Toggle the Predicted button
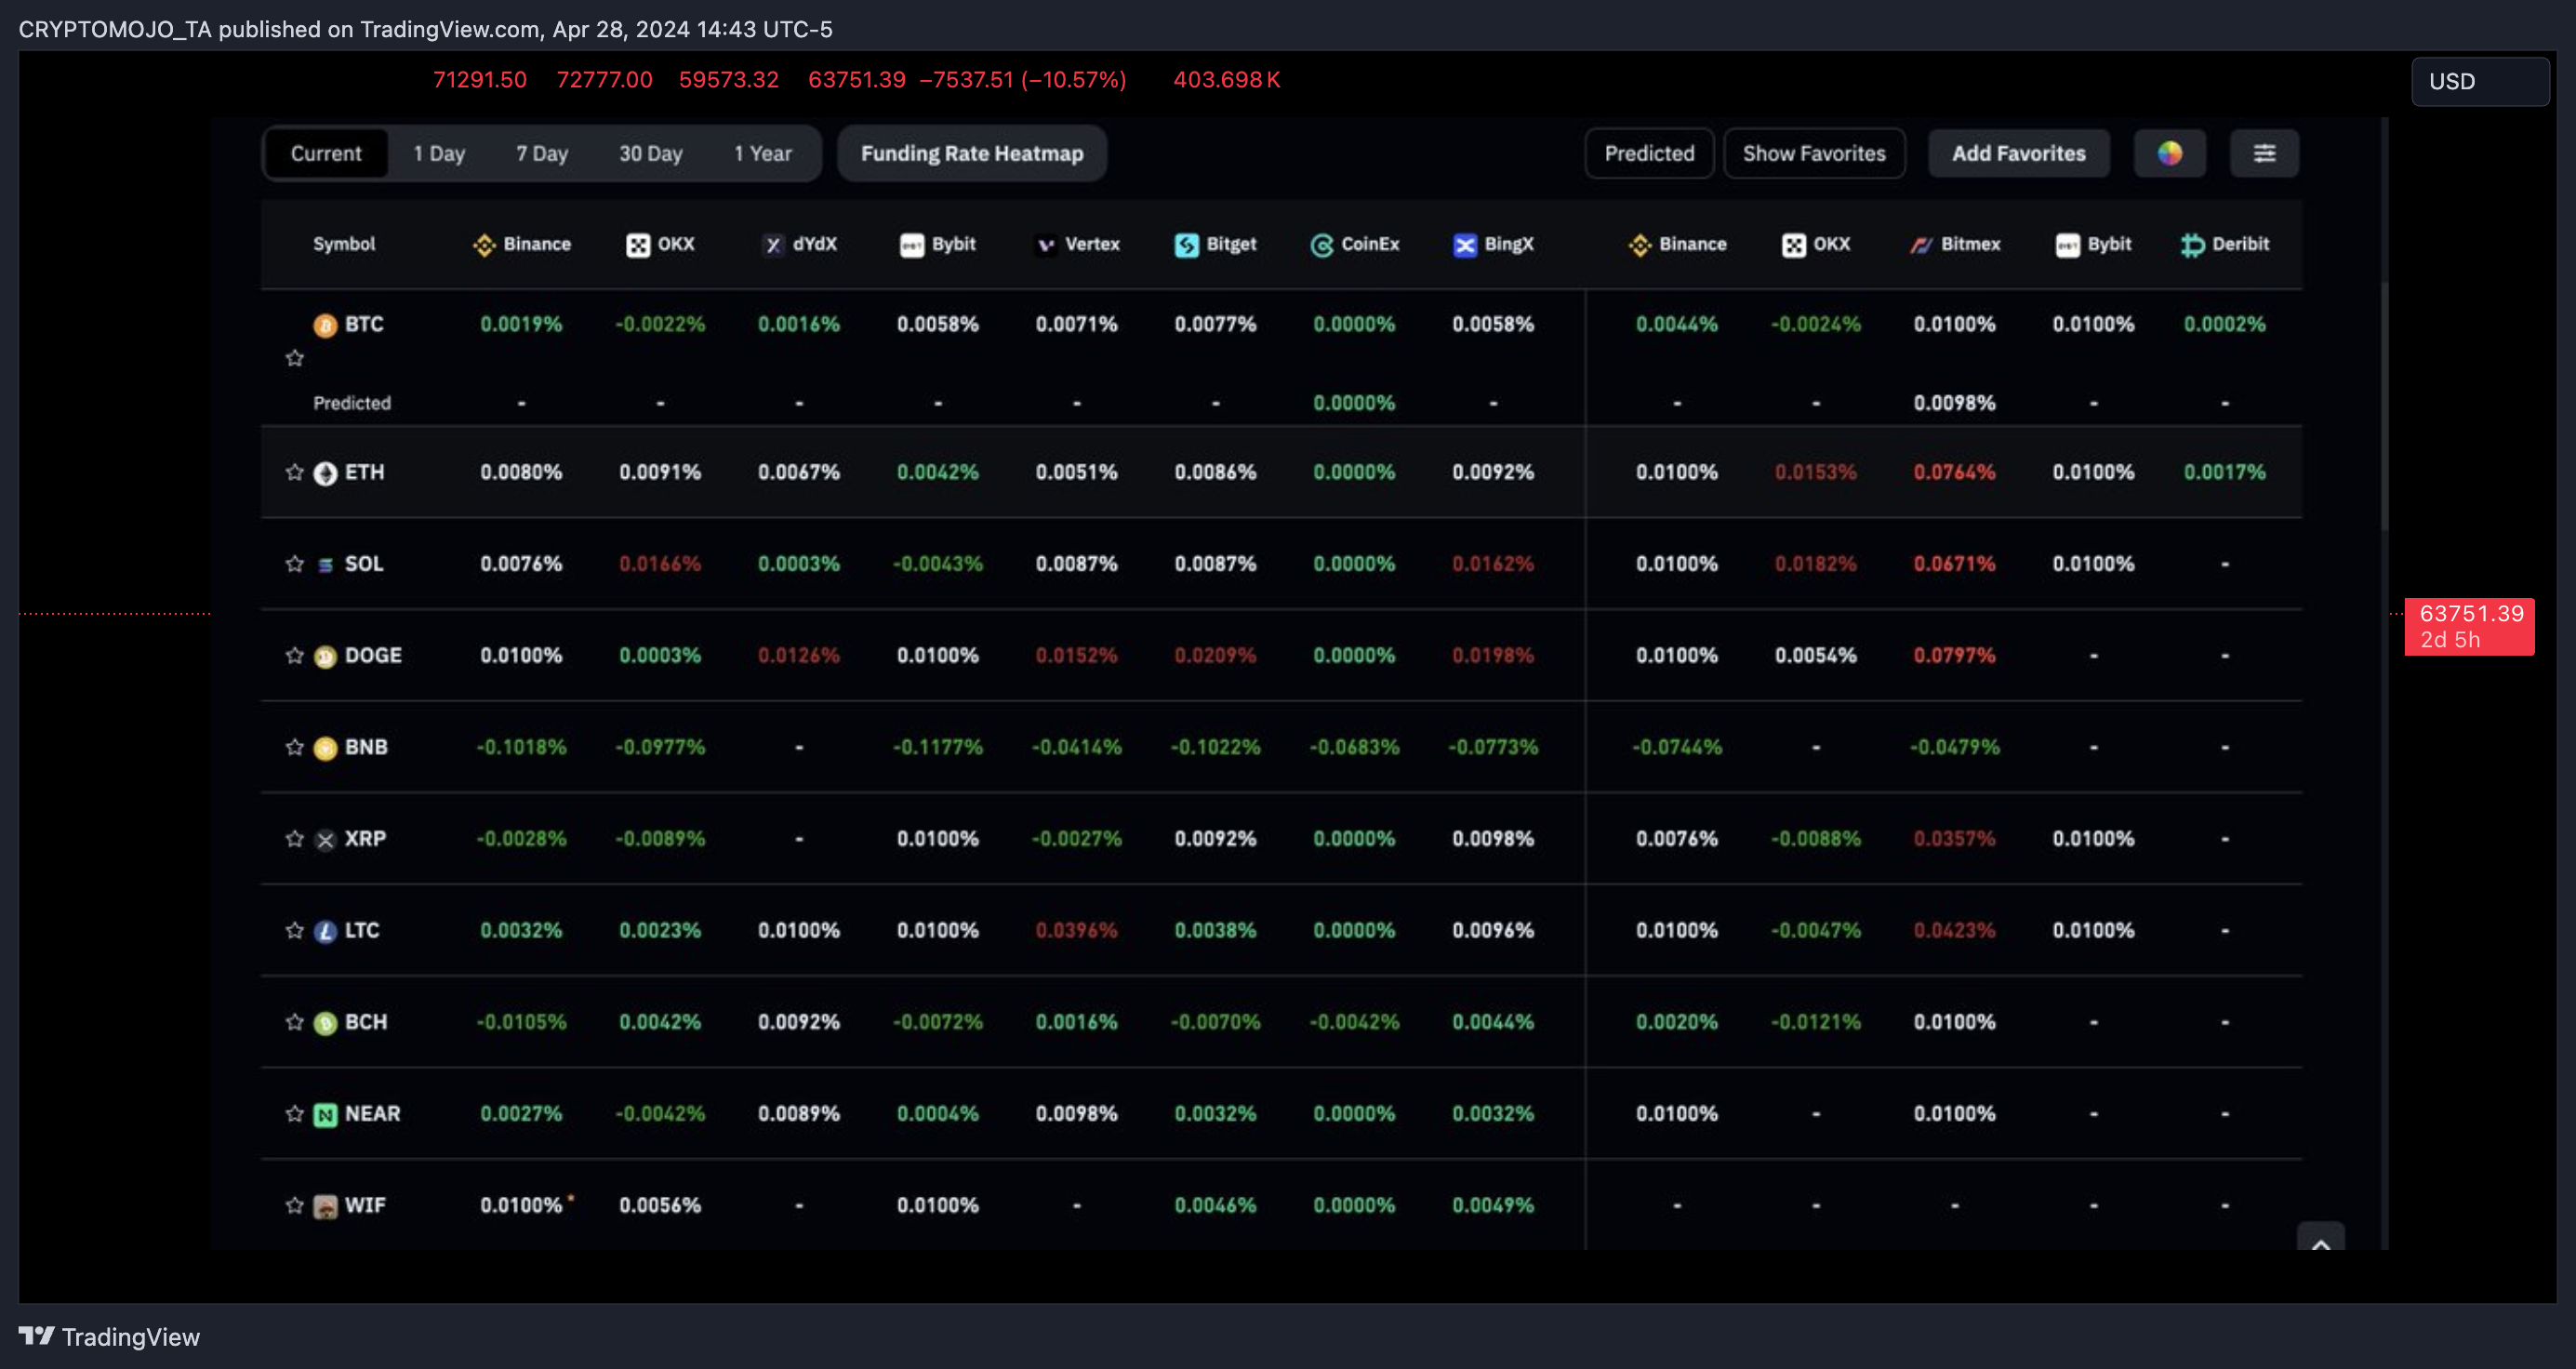Image resolution: width=2576 pixels, height=1369 pixels. point(1649,153)
